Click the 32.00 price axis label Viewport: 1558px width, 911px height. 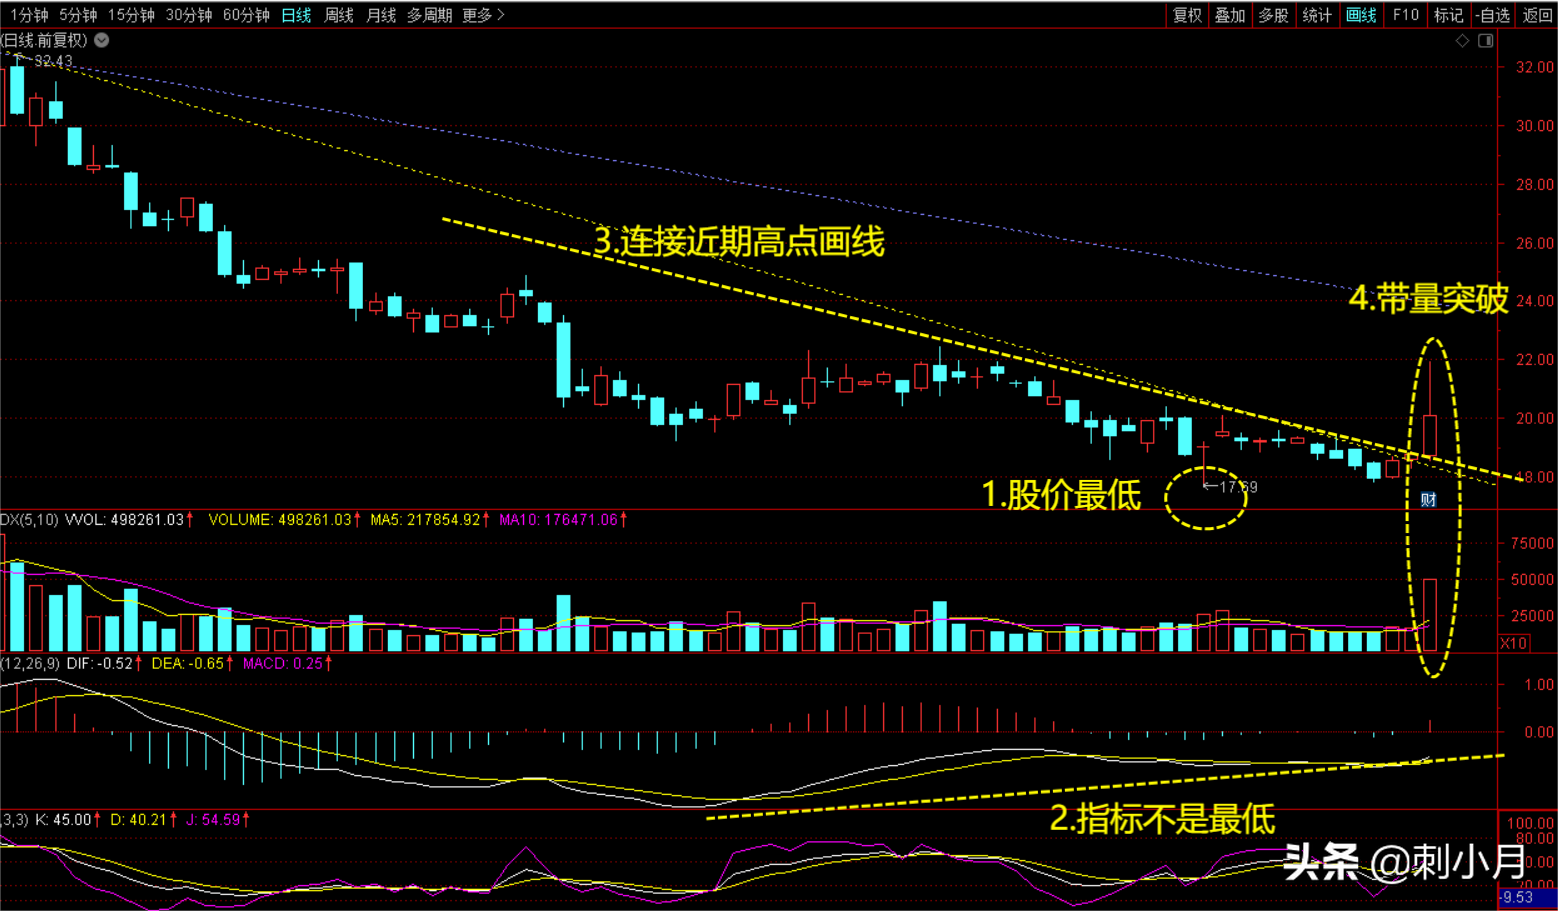1535,67
